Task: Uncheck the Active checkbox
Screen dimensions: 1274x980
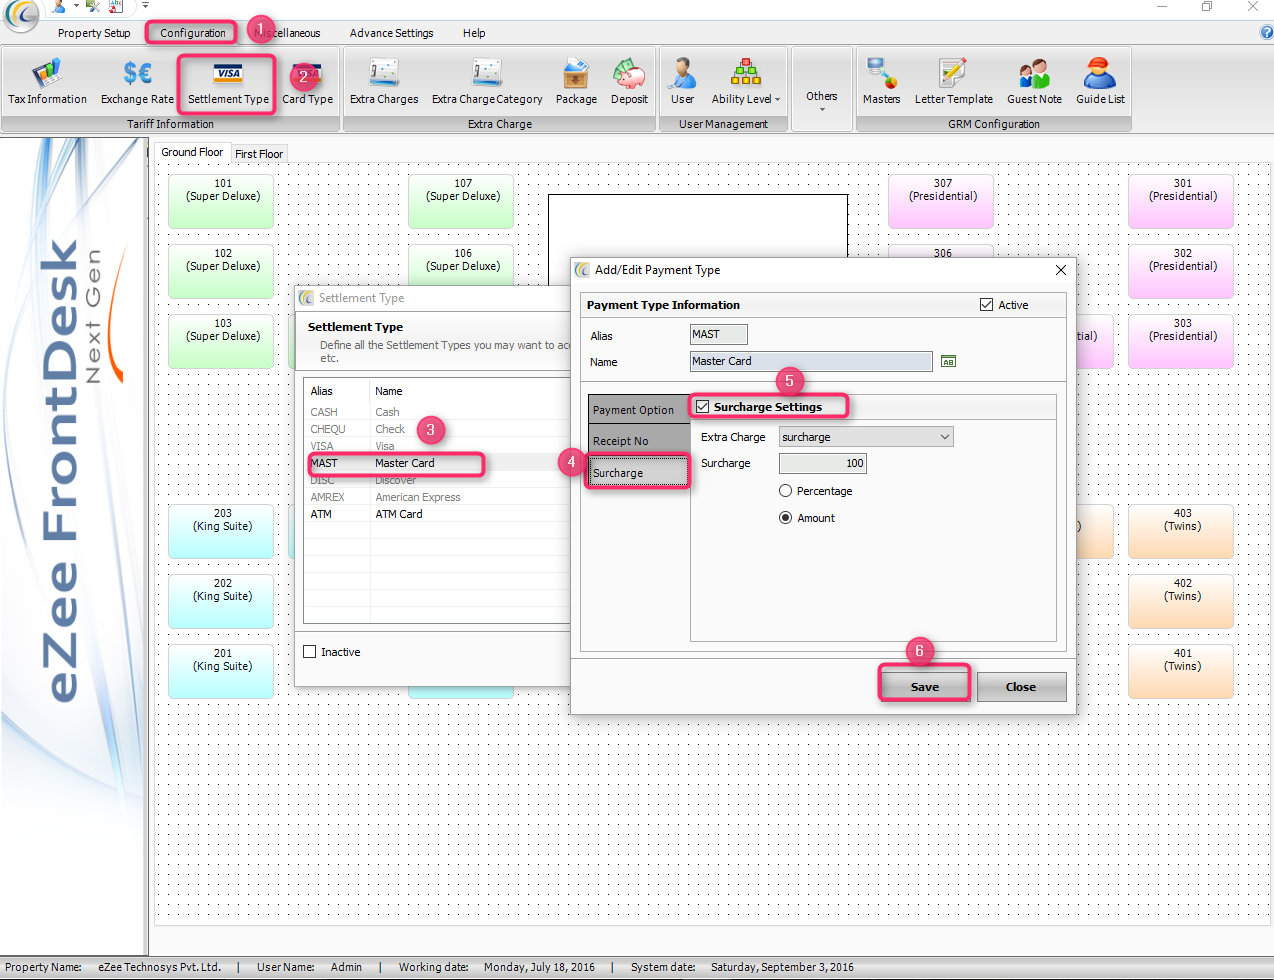Action: [986, 305]
